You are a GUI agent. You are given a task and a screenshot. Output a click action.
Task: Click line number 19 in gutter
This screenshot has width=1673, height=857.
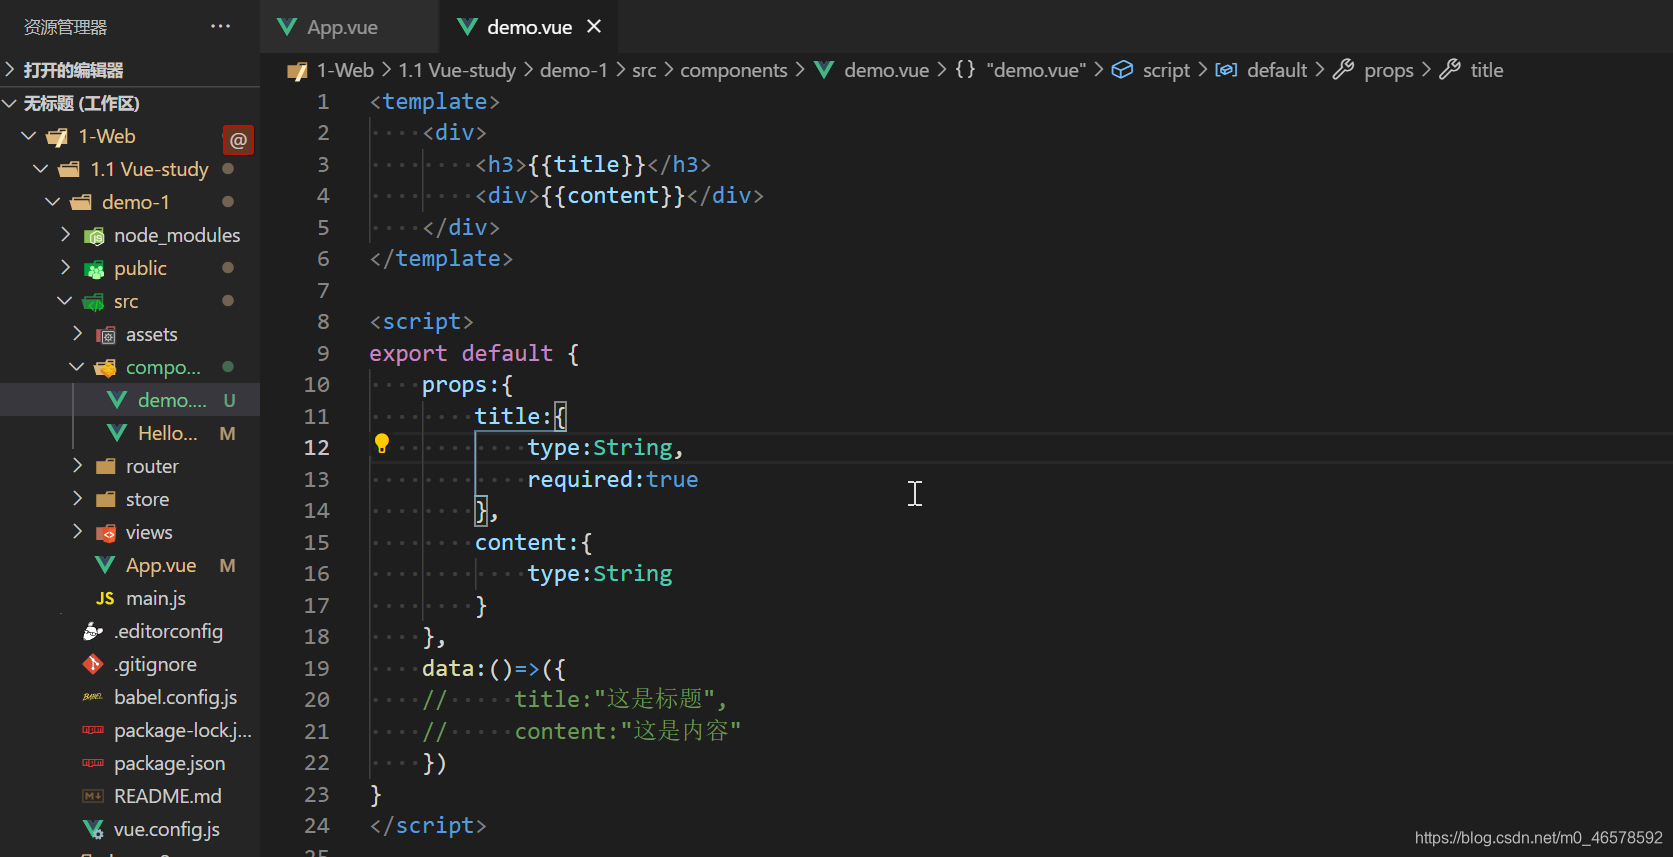click(316, 668)
